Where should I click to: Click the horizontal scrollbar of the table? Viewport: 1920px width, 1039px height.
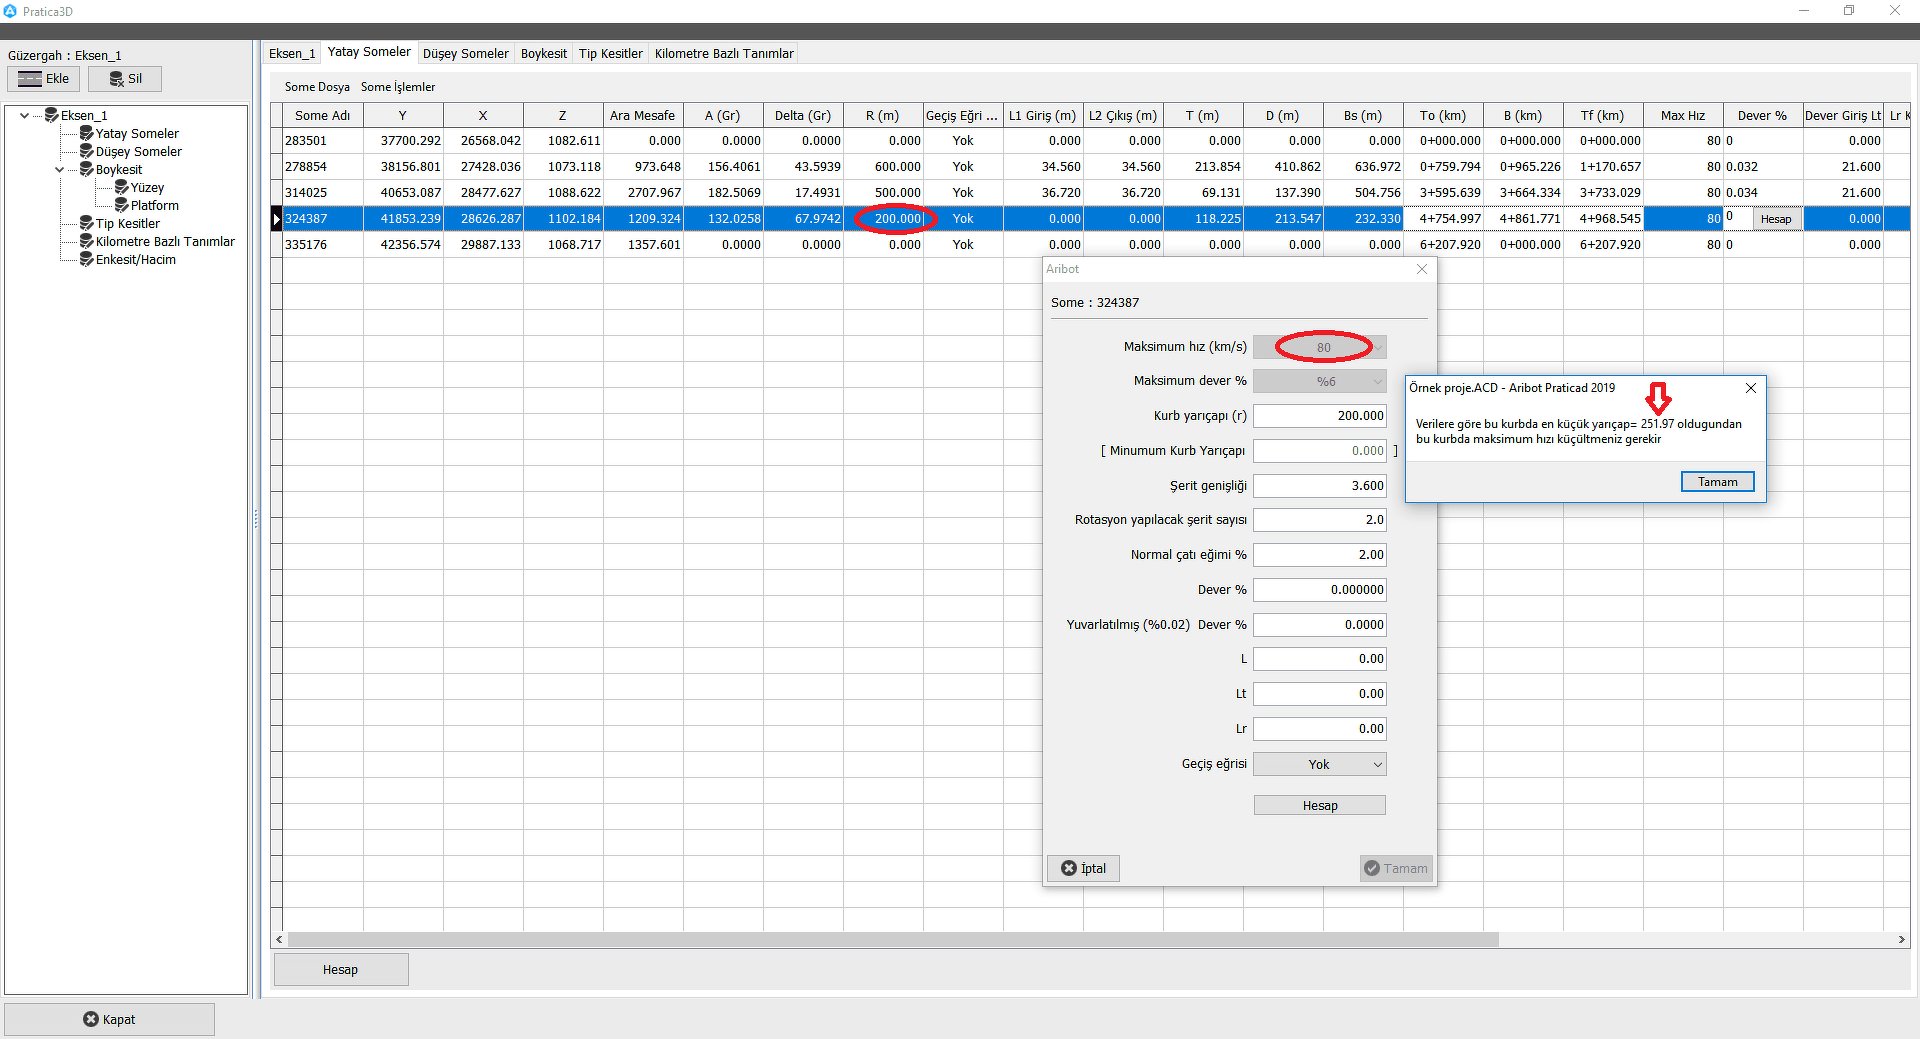(890, 940)
